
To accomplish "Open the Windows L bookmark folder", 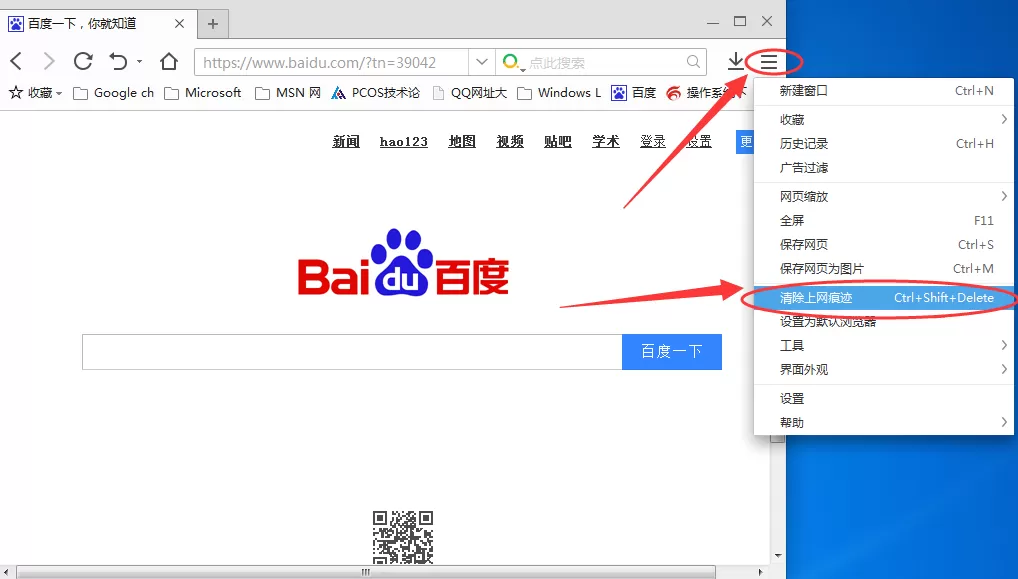I will [x=559, y=93].
